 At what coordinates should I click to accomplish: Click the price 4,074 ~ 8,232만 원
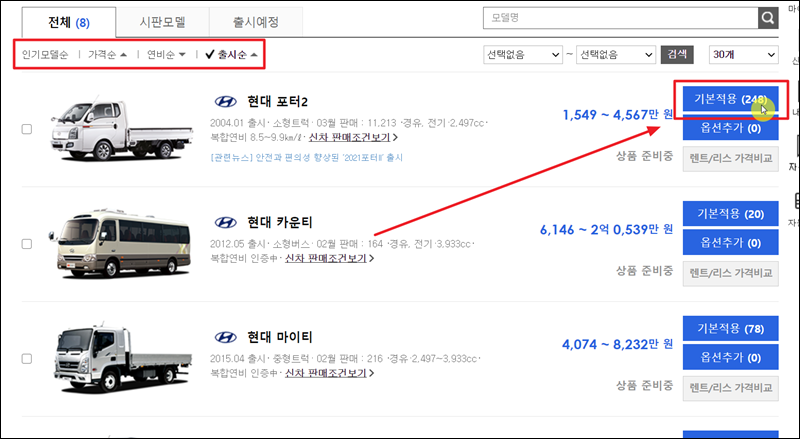(618, 345)
